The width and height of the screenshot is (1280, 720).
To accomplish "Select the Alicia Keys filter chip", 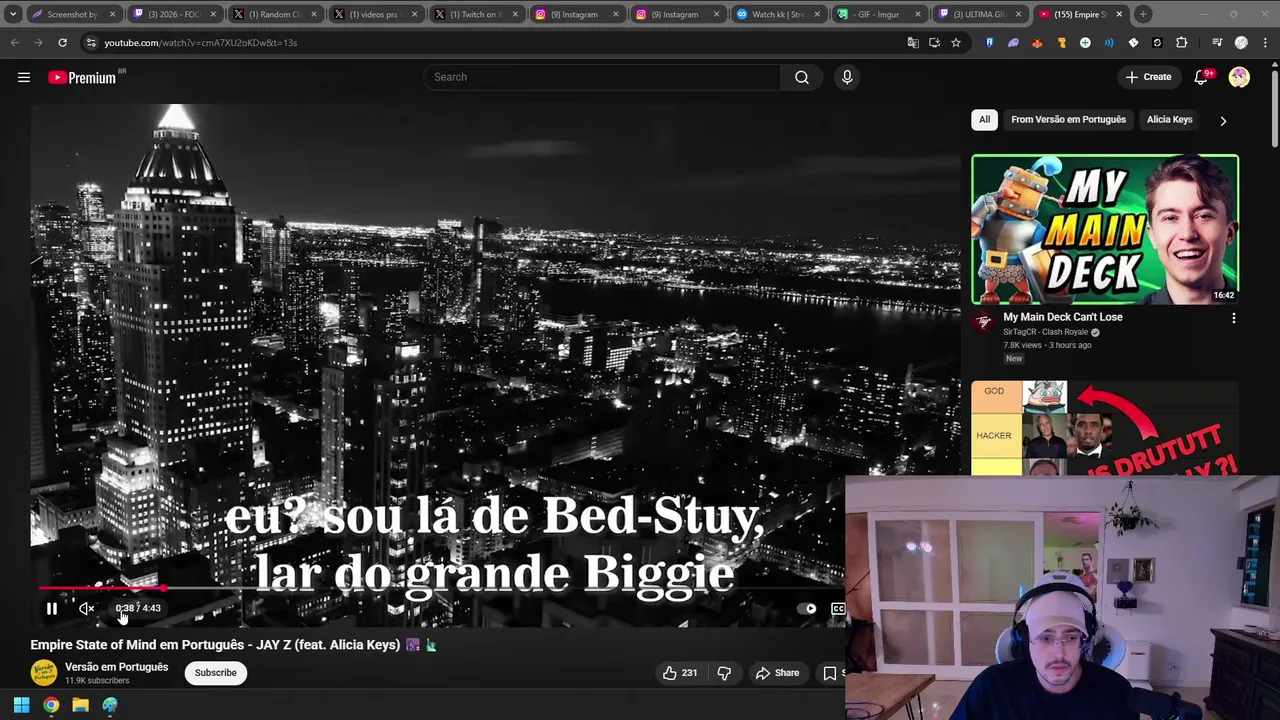I will click(1169, 119).
